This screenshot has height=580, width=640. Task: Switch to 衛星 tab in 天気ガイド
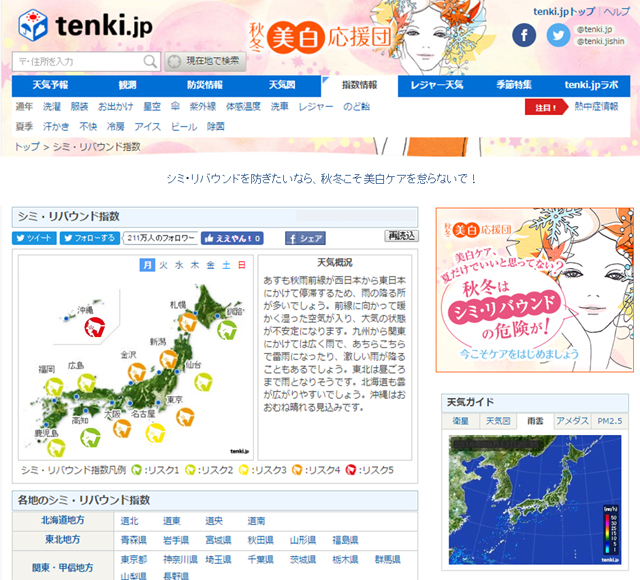coord(461,421)
